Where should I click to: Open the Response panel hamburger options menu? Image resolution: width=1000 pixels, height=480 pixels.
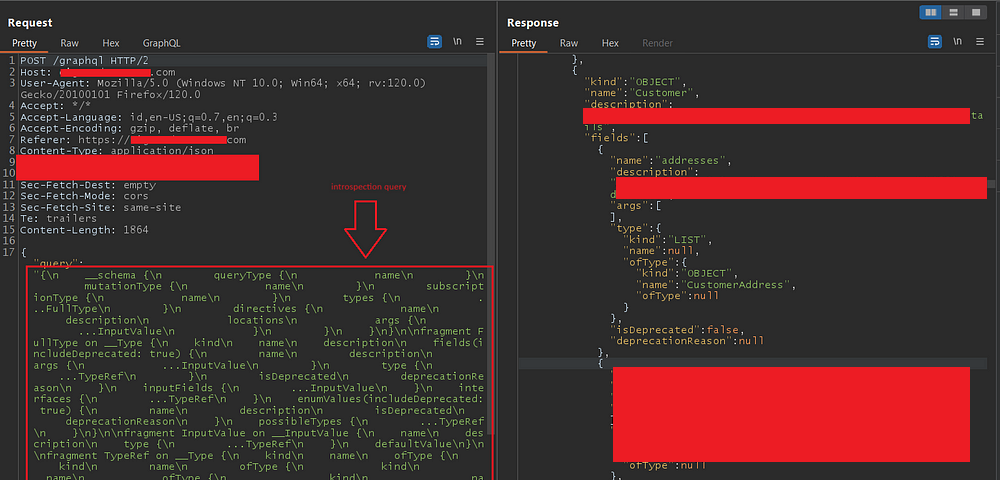(980, 42)
